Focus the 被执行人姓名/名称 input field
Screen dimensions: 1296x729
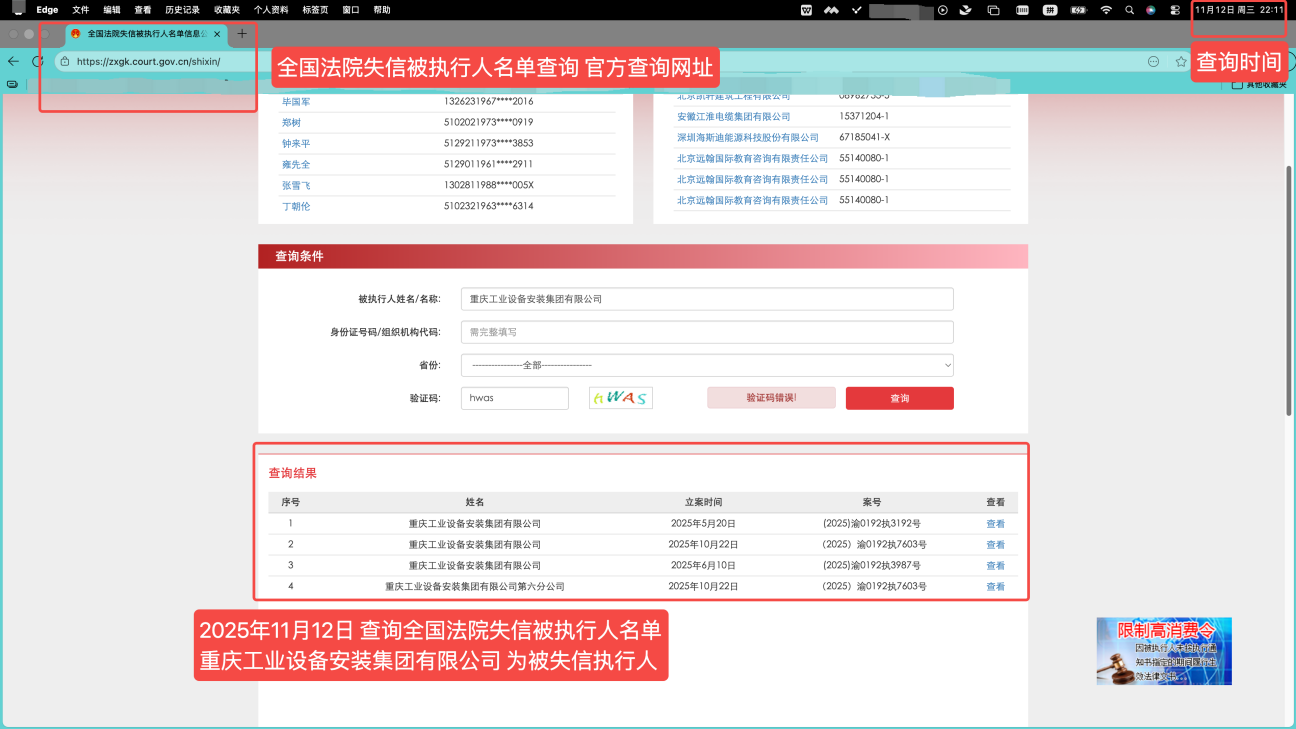[707, 299]
